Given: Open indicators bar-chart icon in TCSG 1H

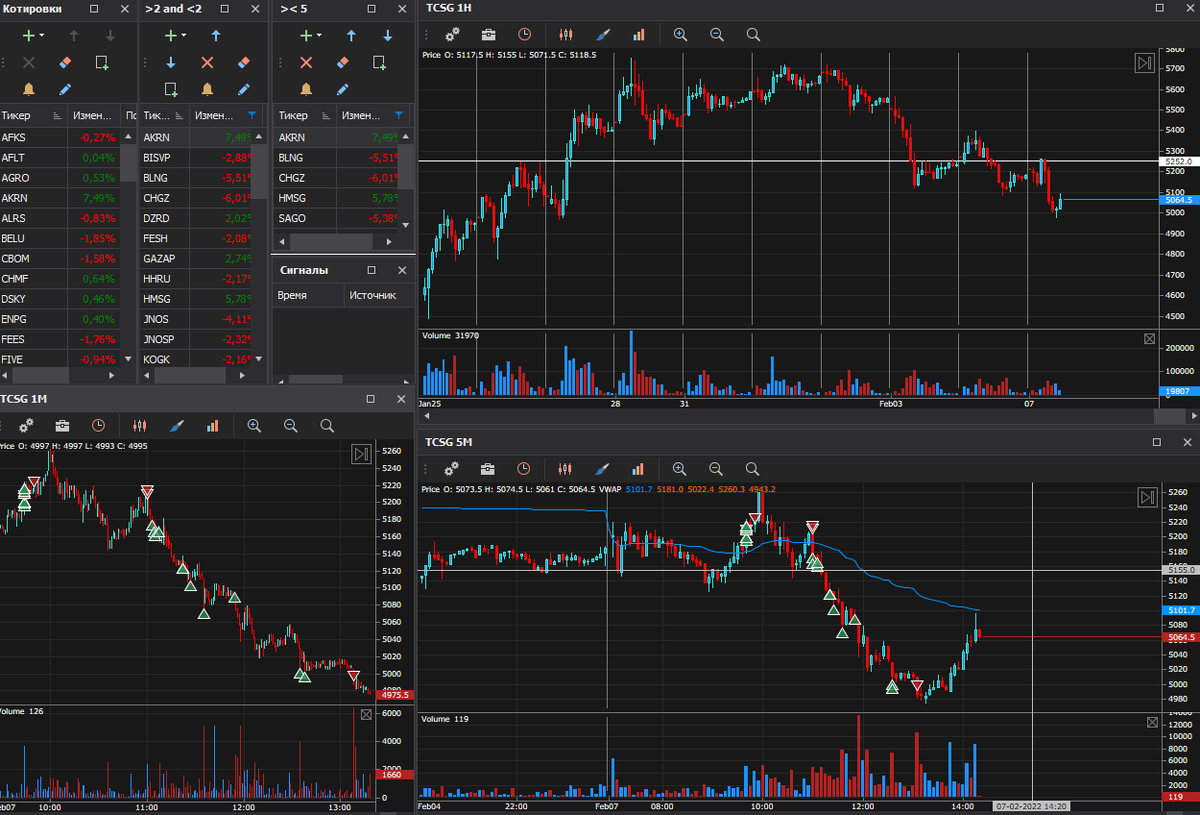Looking at the screenshot, I should 639,34.
